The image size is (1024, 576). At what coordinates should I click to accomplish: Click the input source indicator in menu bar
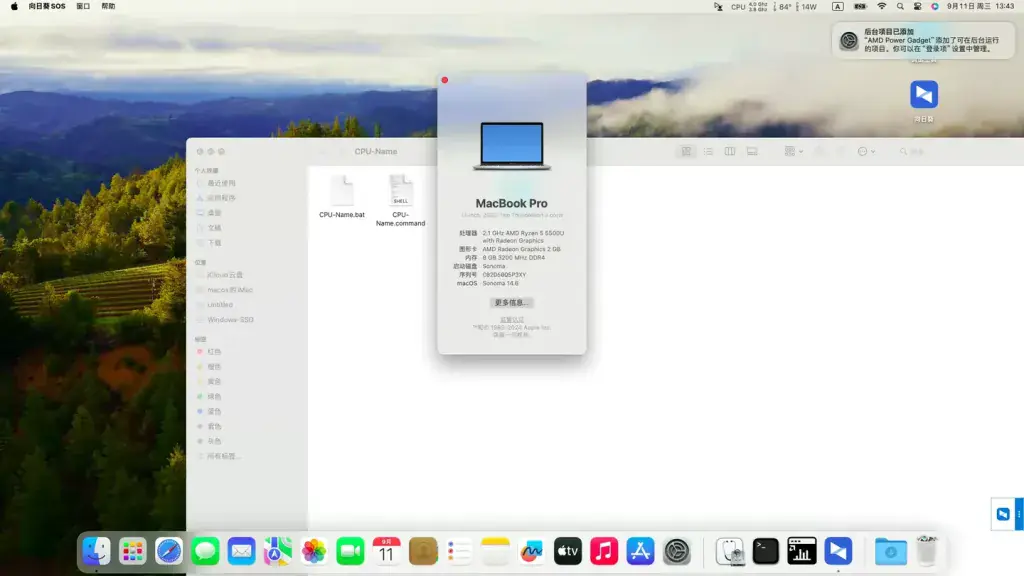pyautogui.click(x=837, y=7)
